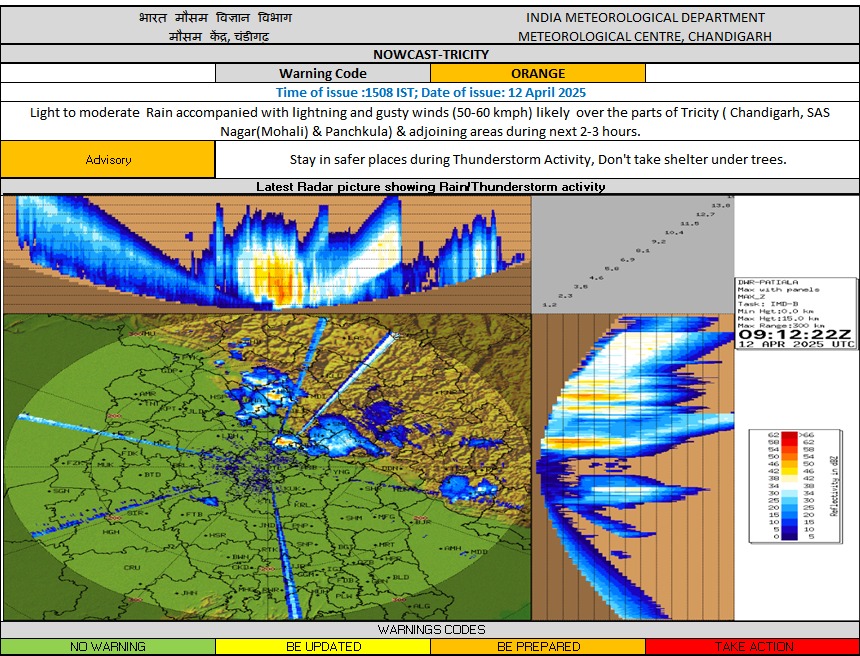Click the JND station label on map
The width and height of the screenshot is (860, 656).
point(267,525)
